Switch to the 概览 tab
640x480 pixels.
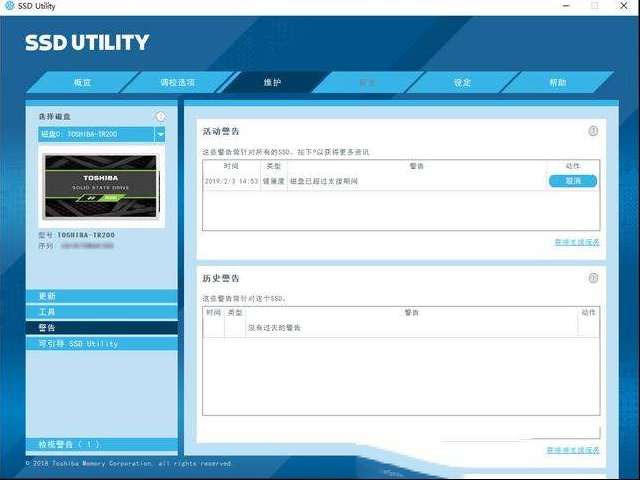82,82
